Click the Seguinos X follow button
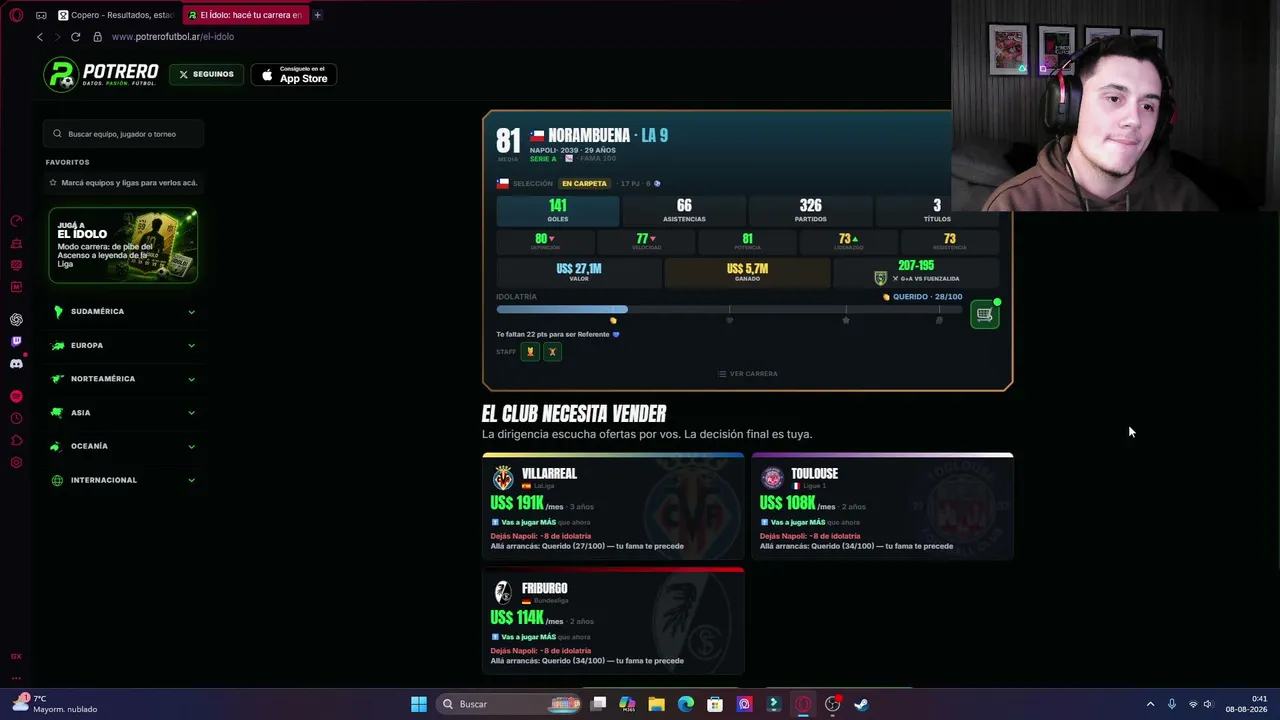This screenshot has width=1280, height=720. point(207,75)
